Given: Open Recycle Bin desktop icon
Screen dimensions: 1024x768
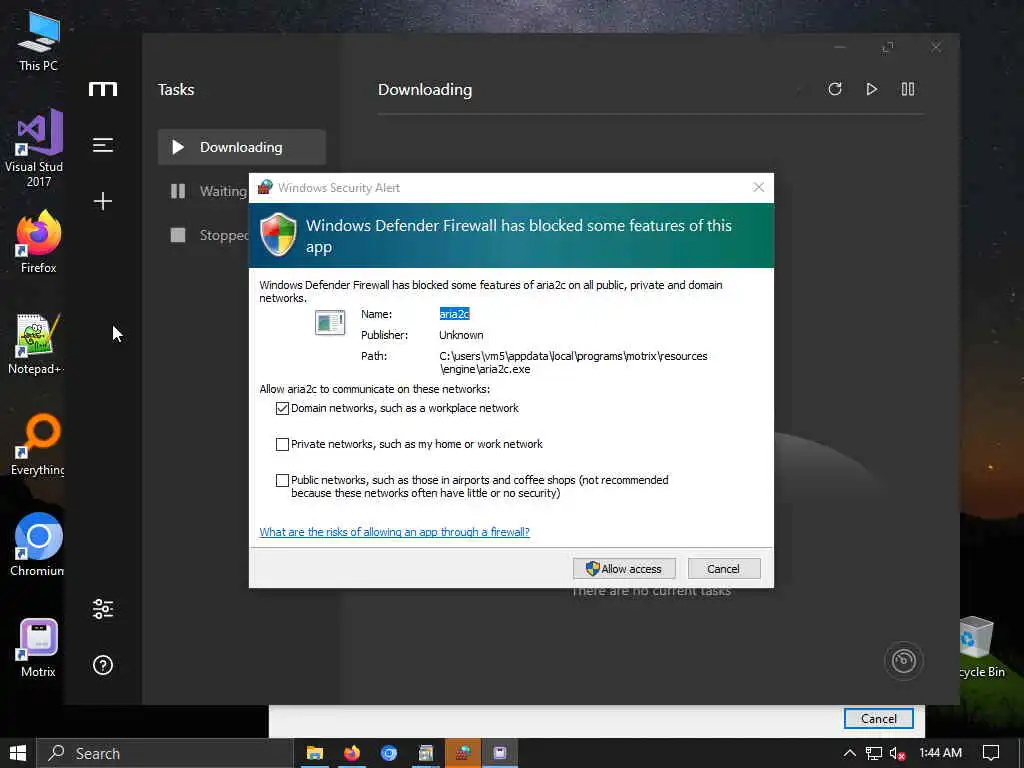Looking at the screenshot, I should (x=982, y=647).
